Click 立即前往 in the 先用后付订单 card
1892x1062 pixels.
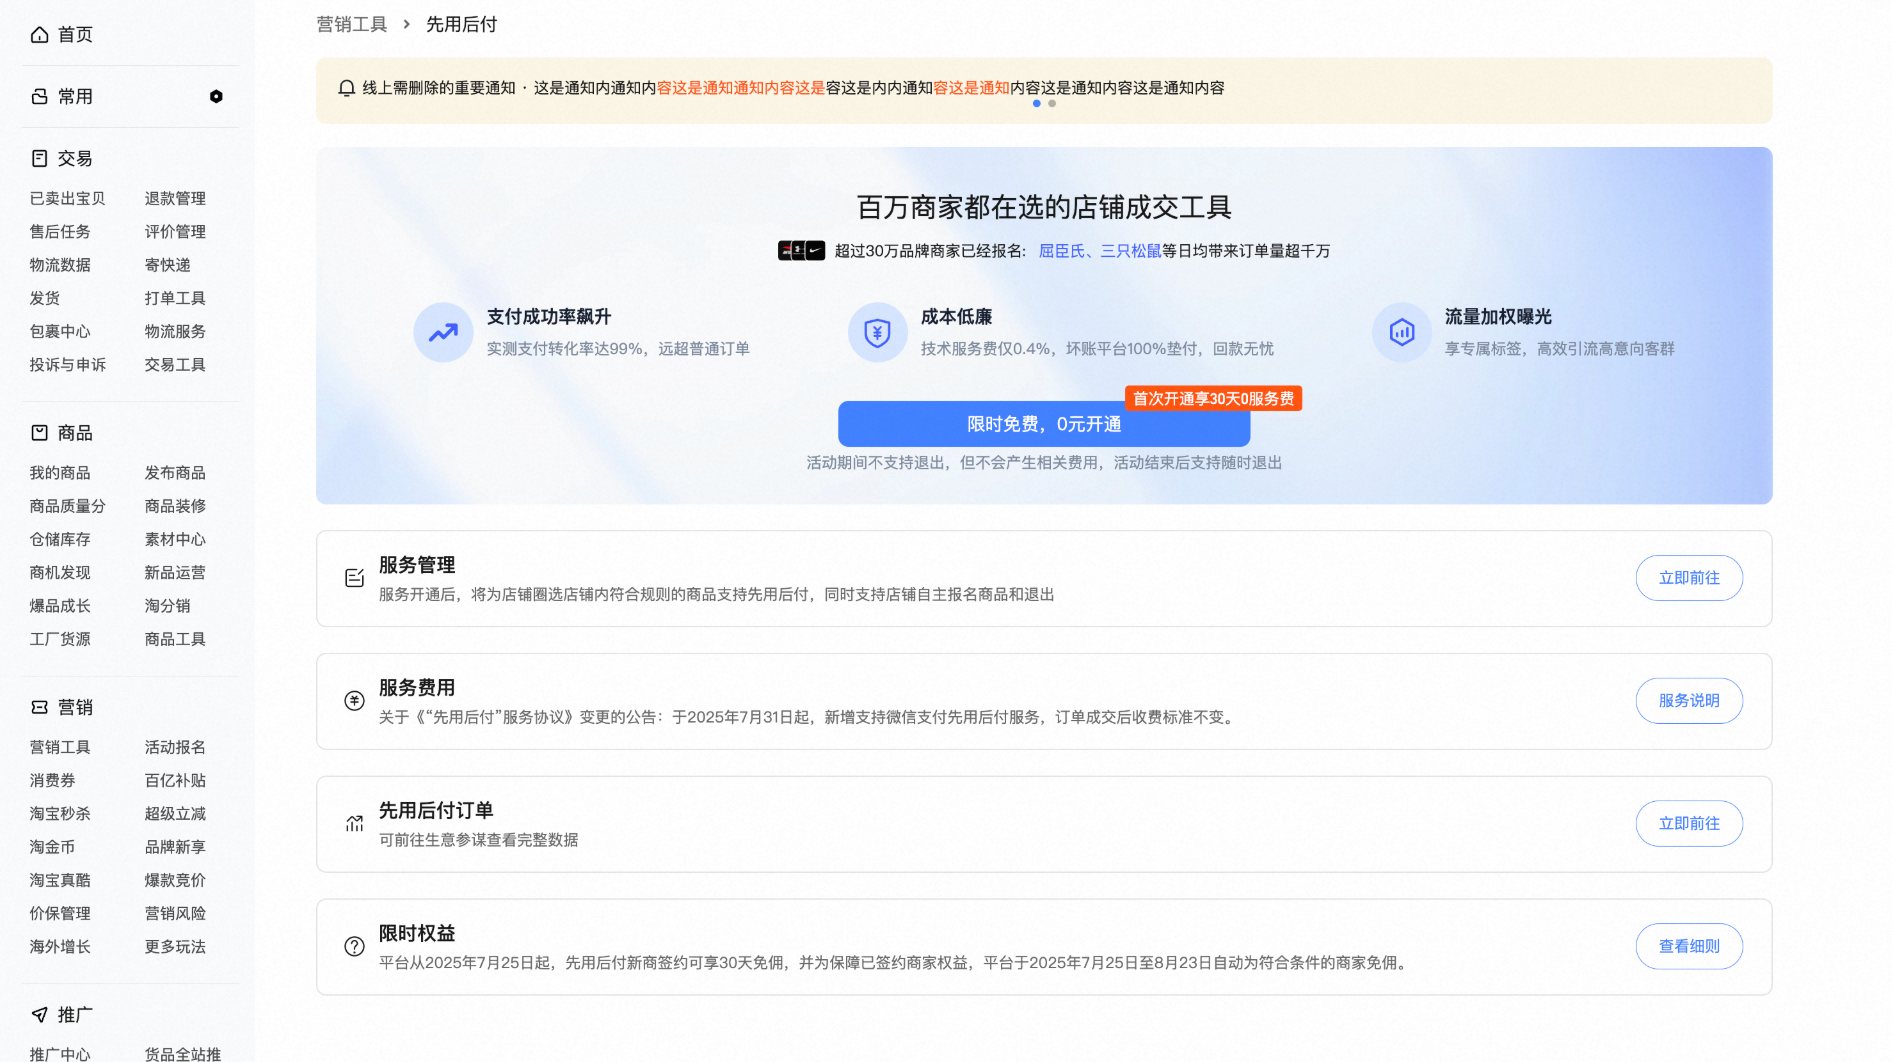(x=1689, y=824)
